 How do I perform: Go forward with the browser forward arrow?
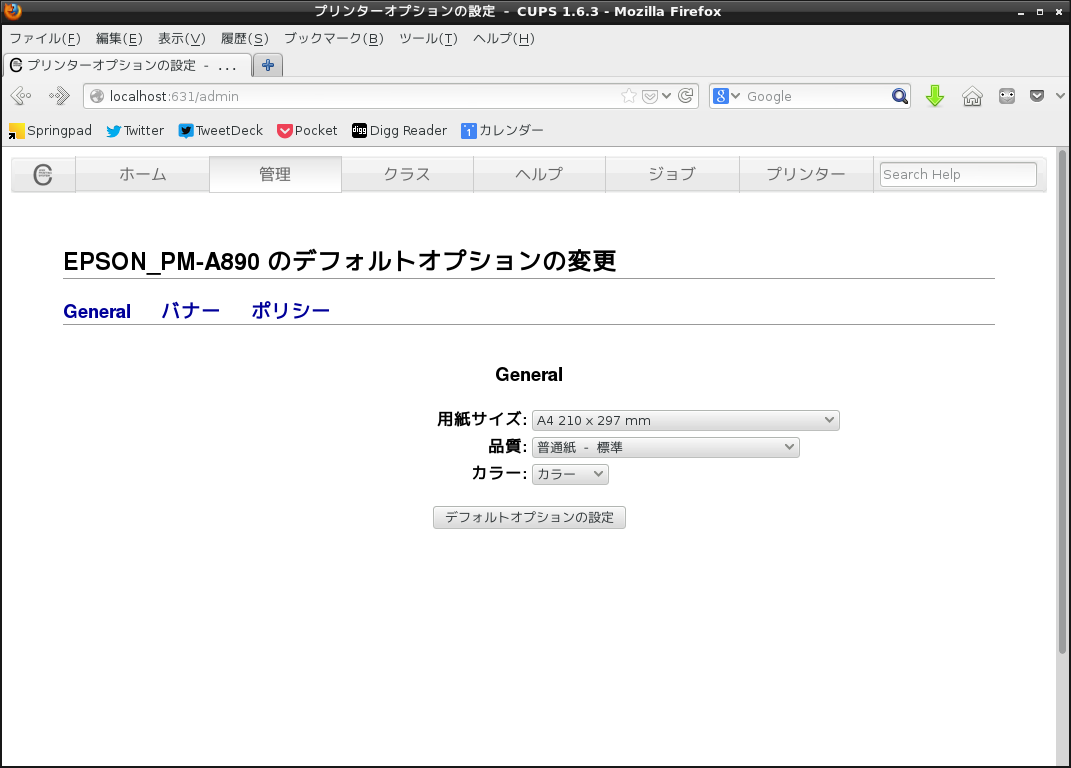click(x=59, y=96)
